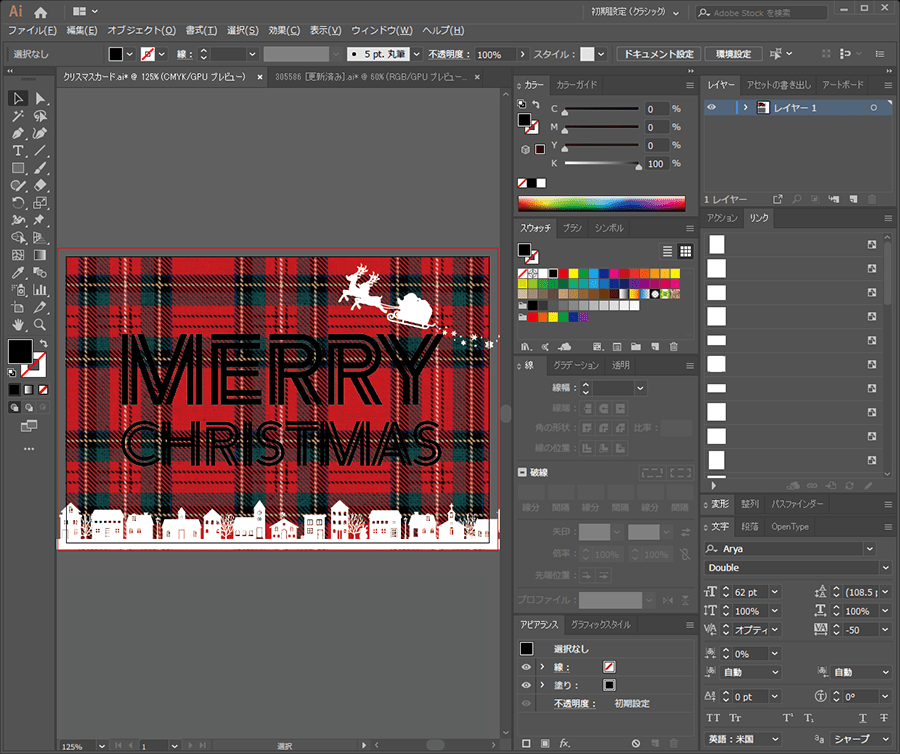900x754 pixels.
Task: Select the Type tool in the toolbox
Action: [18, 151]
